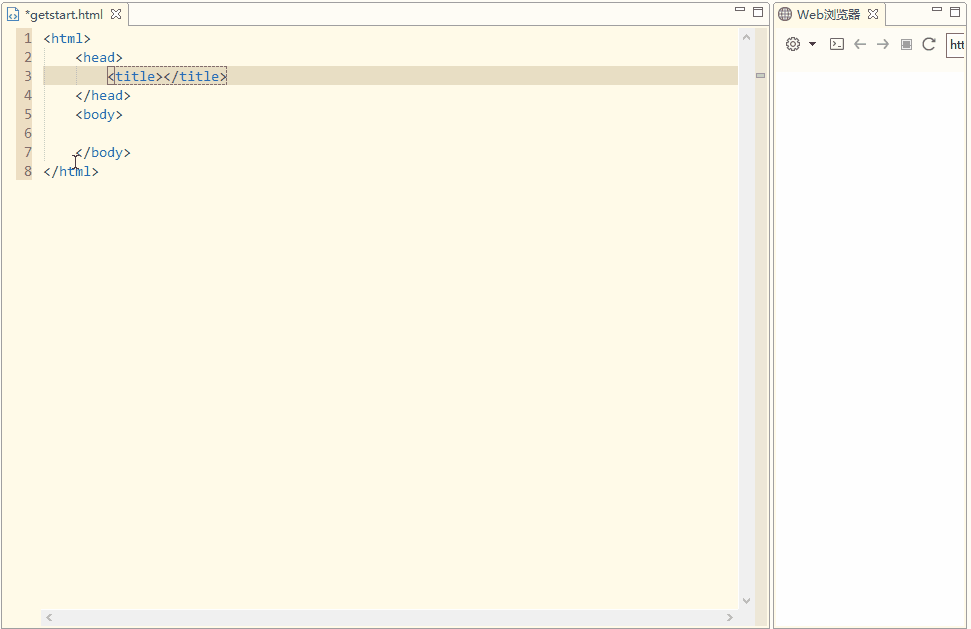Close the getstart.html tab
This screenshot has width=971, height=629.
click(x=116, y=14)
